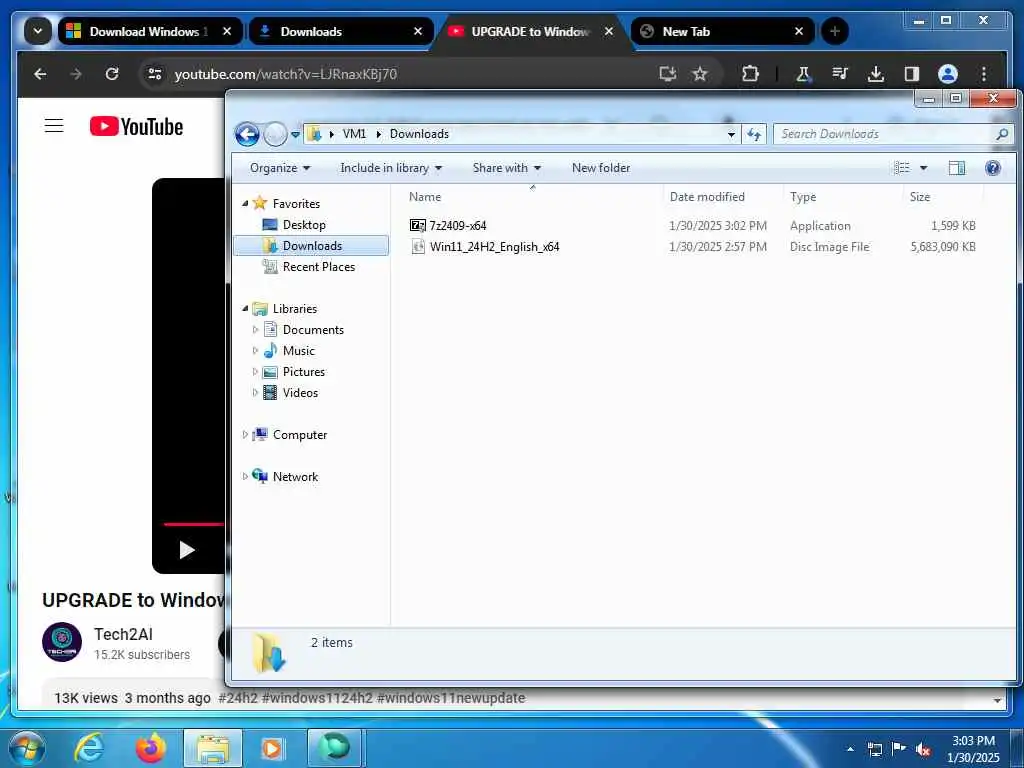
Task: Select the Pictures library
Action: pos(304,372)
